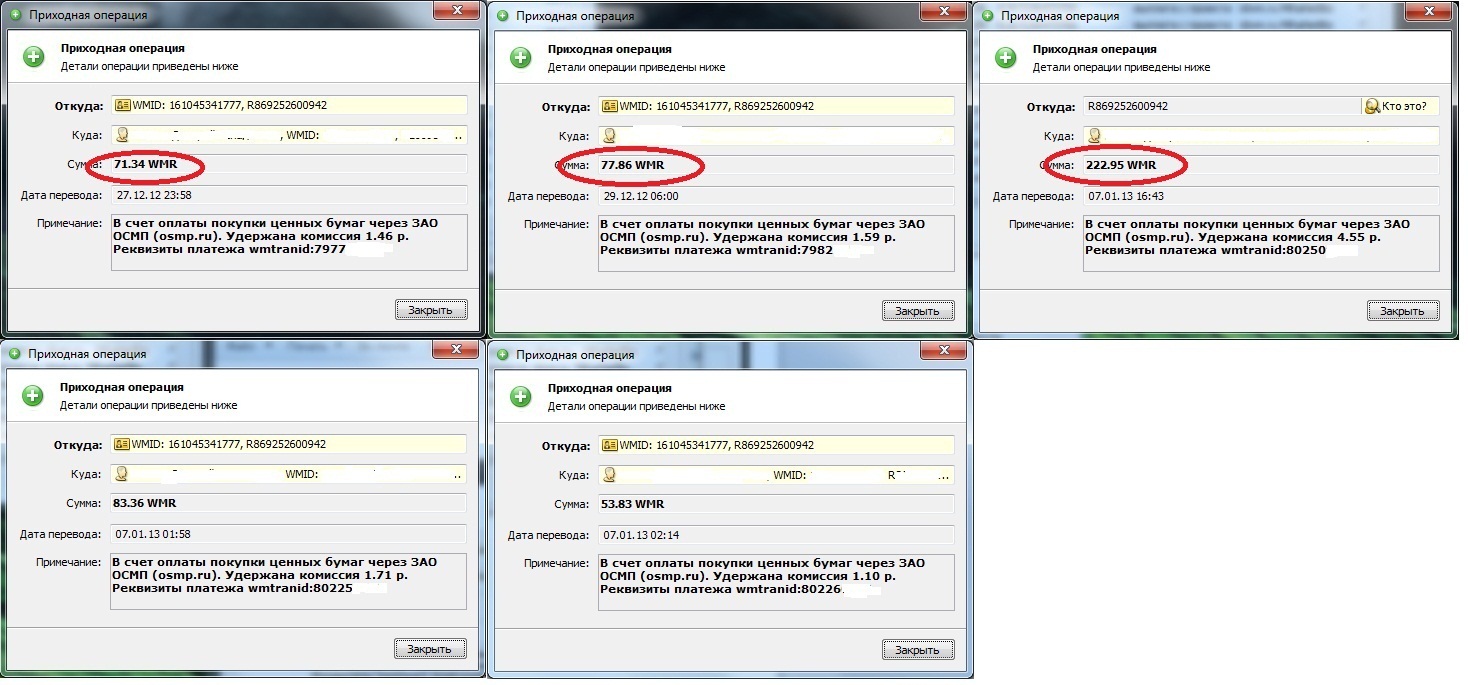Click passport icon in Откуда of 53.83 WMR window
Viewport: 1468px width, 685px height.
[x=610, y=445]
